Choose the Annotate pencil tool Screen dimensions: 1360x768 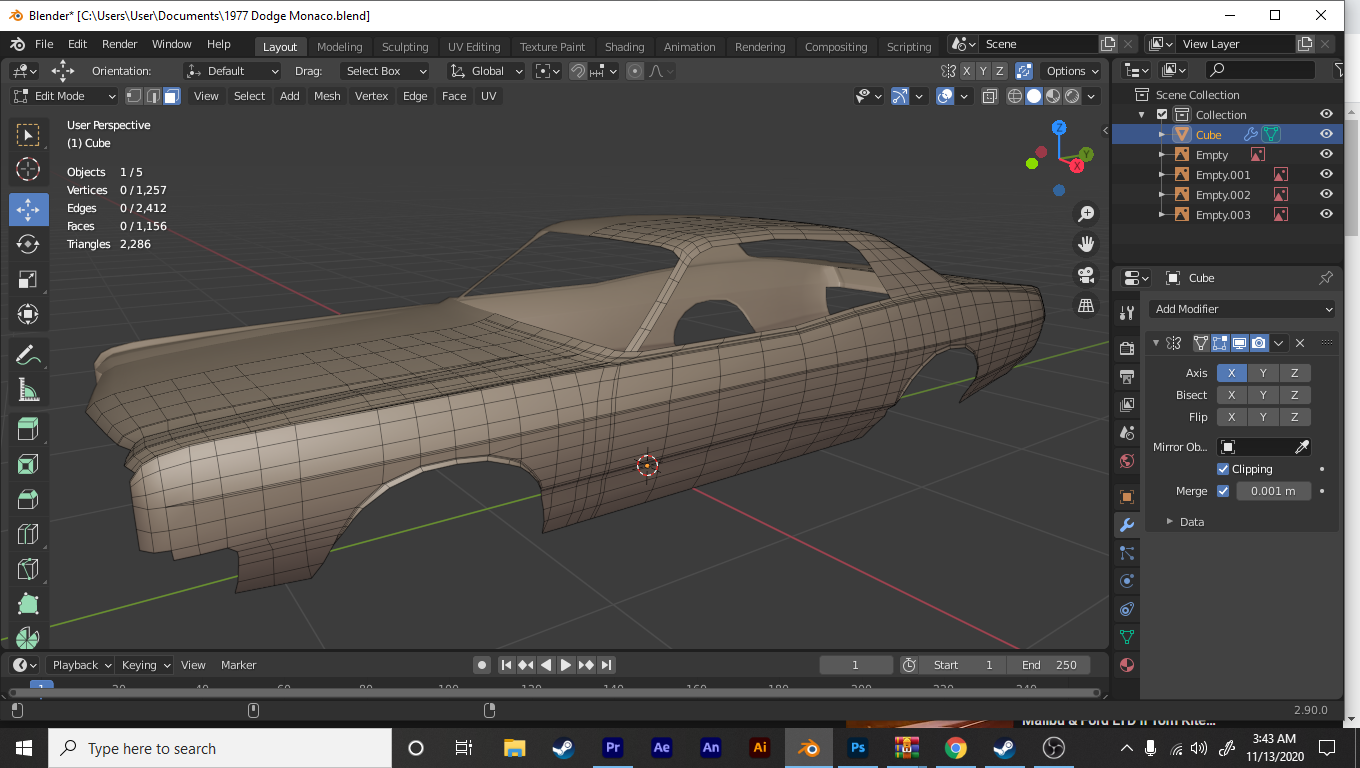28,355
